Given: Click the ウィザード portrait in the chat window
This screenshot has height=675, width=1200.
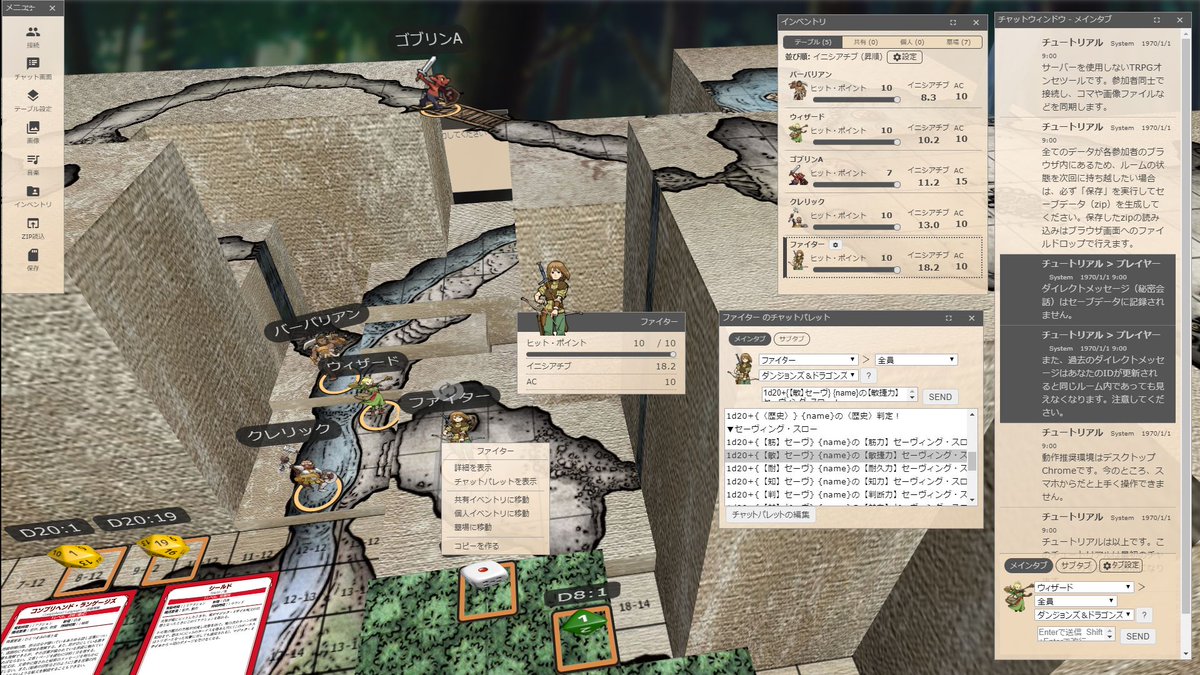Looking at the screenshot, I should coord(1019,596).
